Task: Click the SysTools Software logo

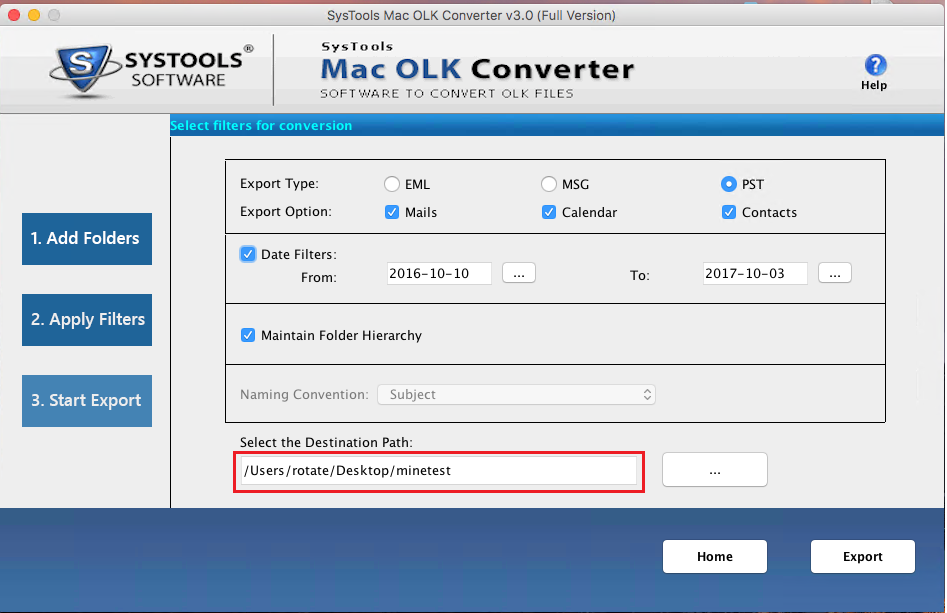Action: (x=151, y=70)
